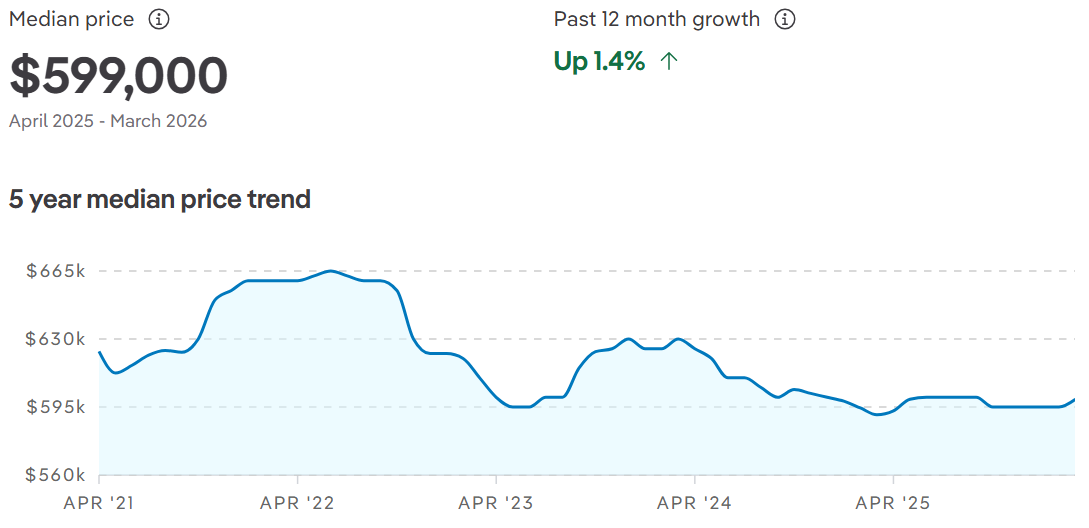Click the $630k y-axis label
The width and height of the screenshot is (1089, 528).
(55, 339)
